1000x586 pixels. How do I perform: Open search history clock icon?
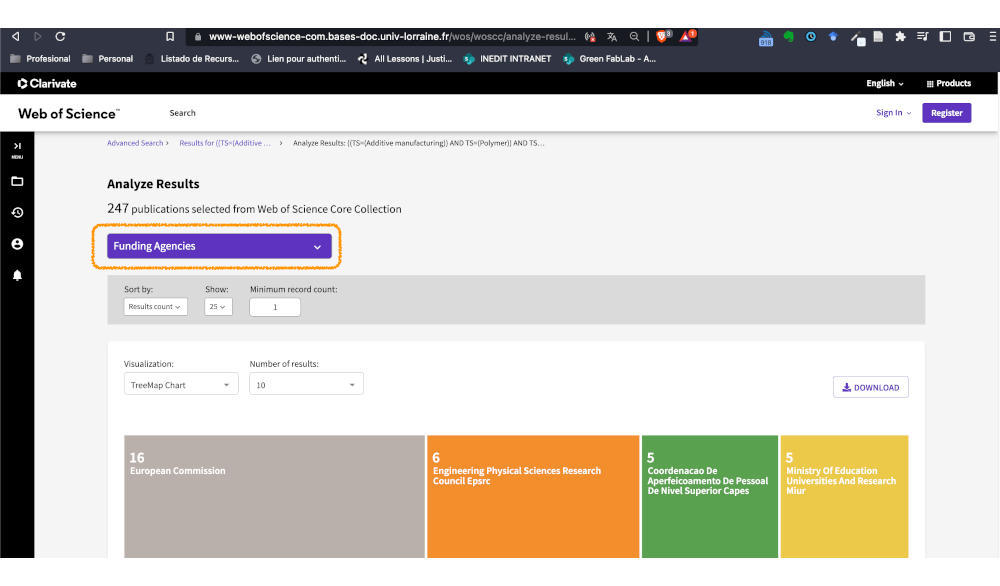click(x=17, y=212)
